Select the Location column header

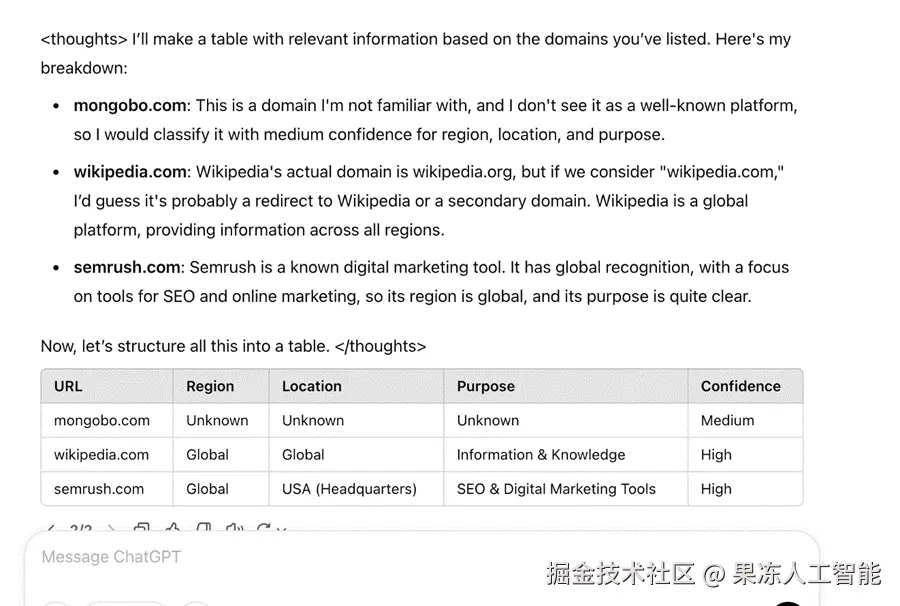click(x=356, y=386)
